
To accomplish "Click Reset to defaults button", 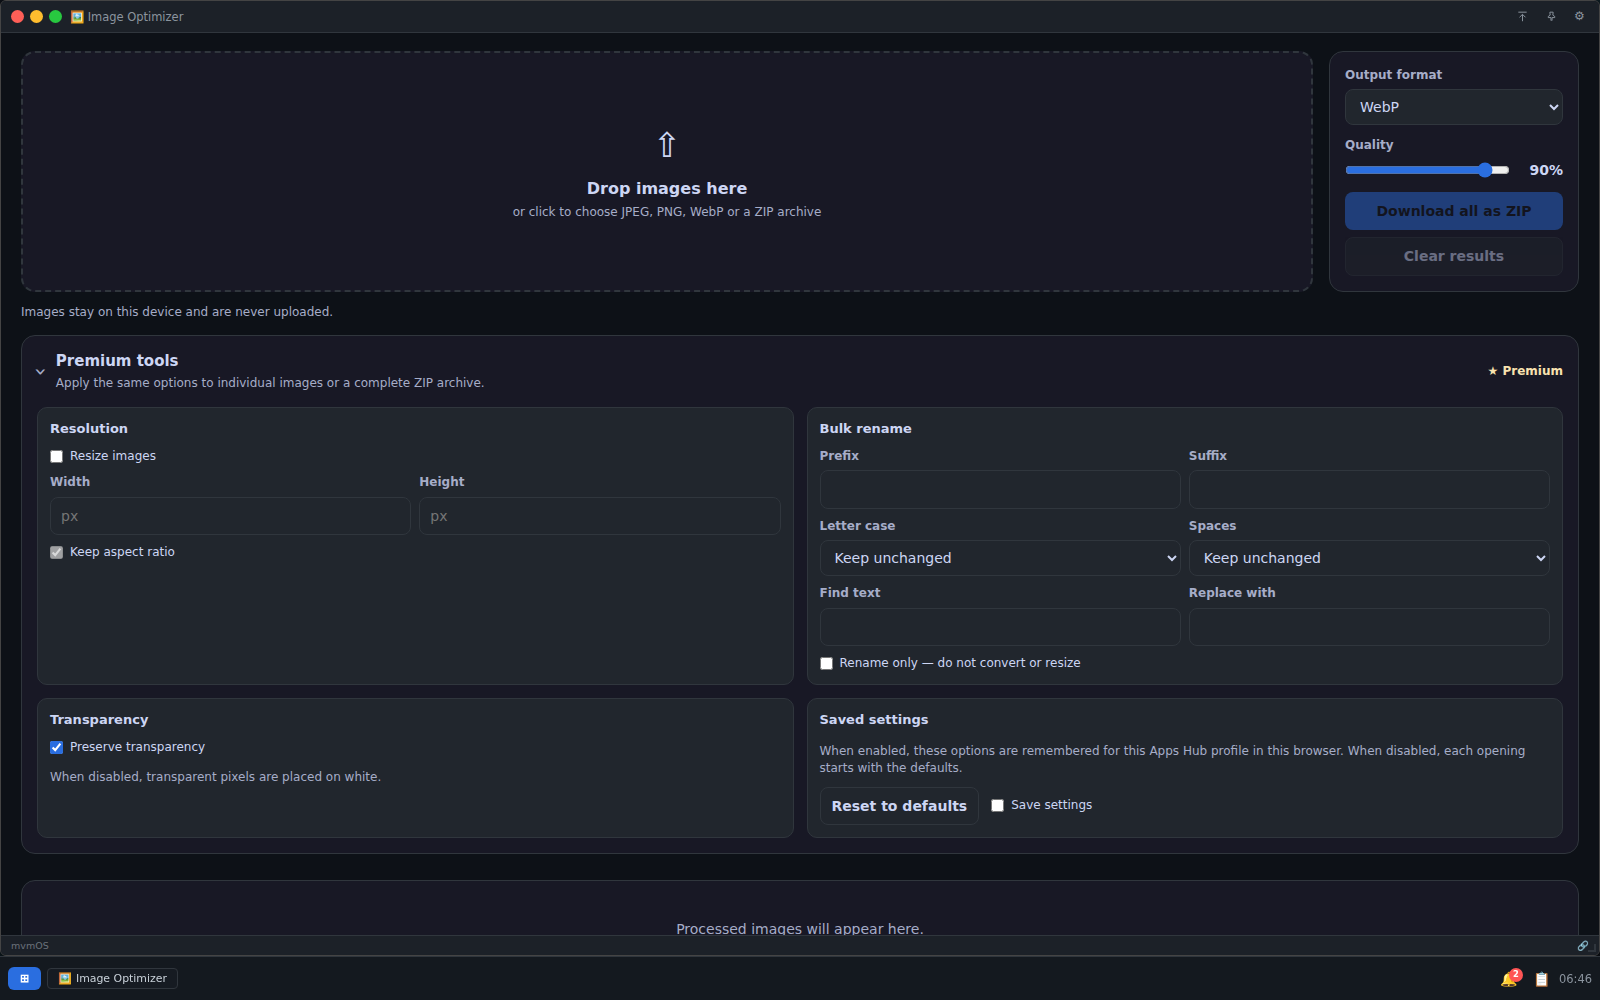I will (x=899, y=806).
